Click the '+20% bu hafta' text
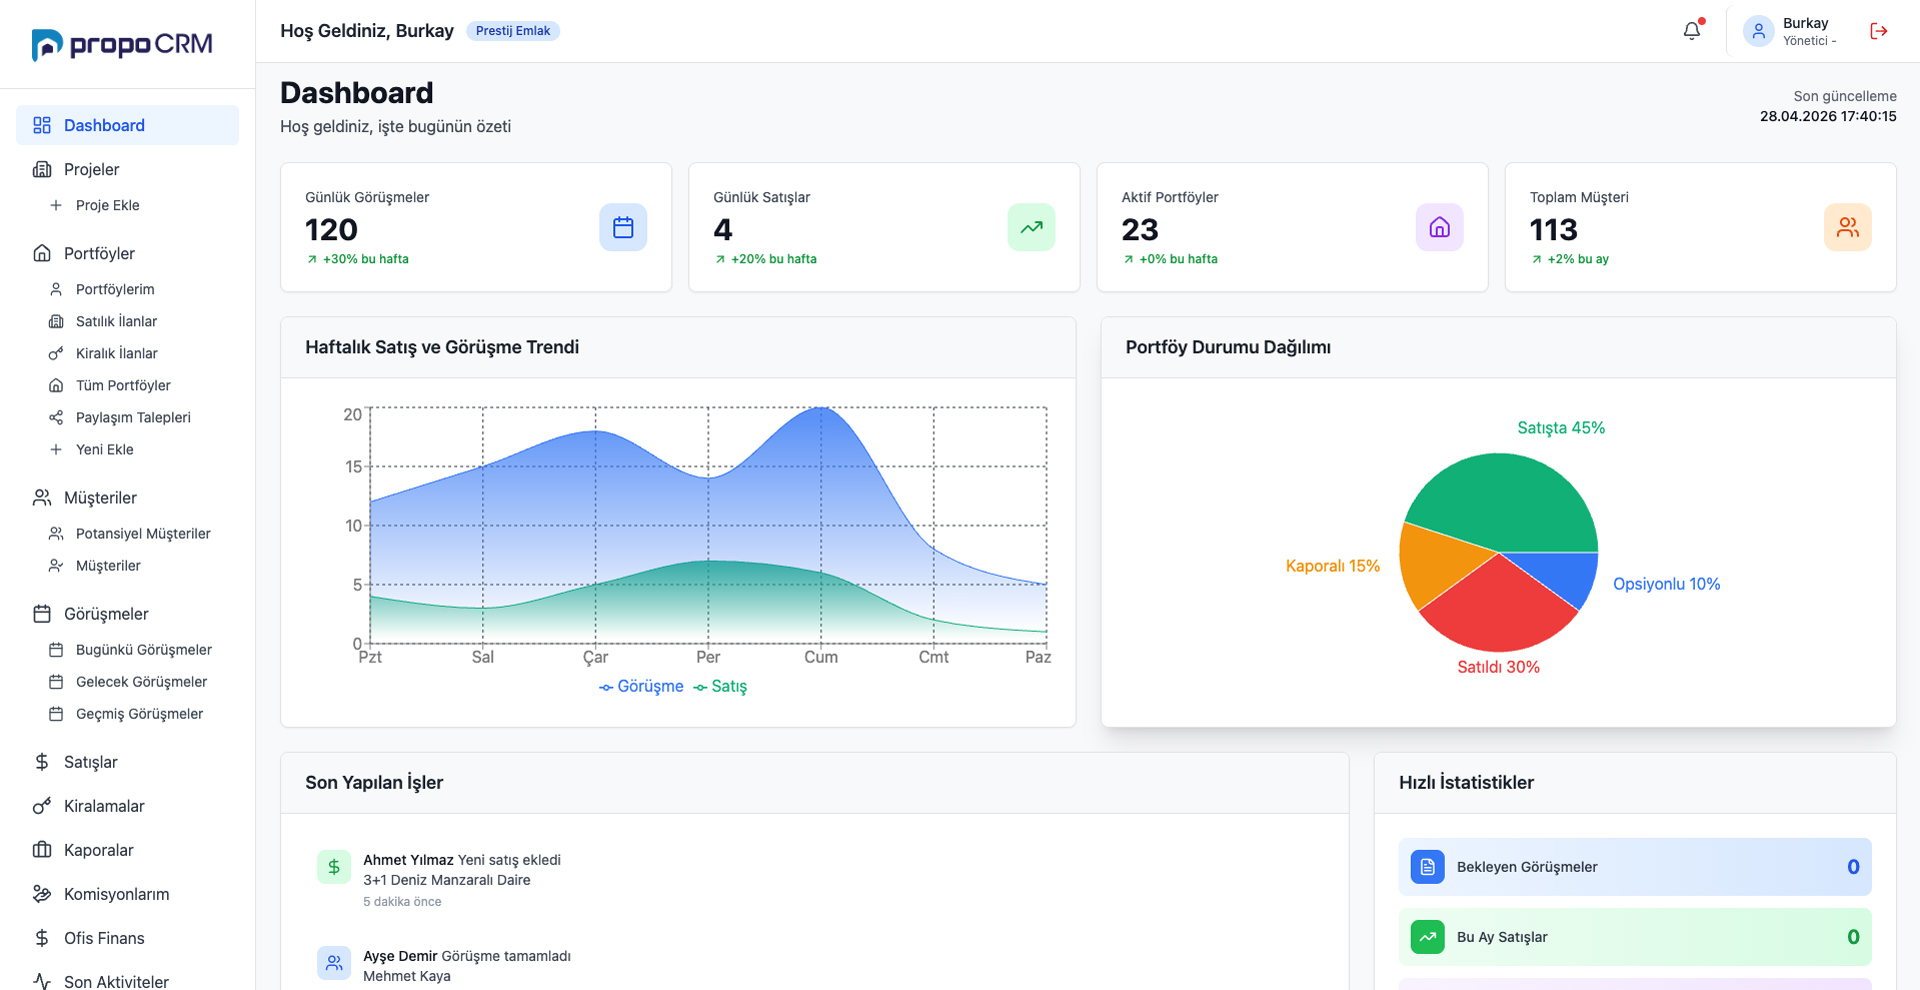Image resolution: width=1920 pixels, height=990 pixels. pos(773,259)
